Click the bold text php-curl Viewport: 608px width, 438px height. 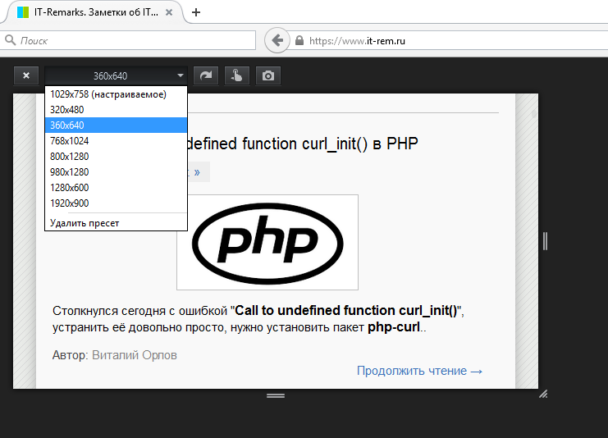[394, 328]
